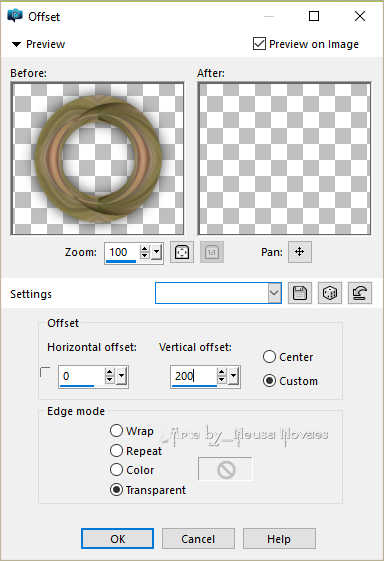Open the Help button
The height and width of the screenshot is (561, 384).
click(279, 539)
